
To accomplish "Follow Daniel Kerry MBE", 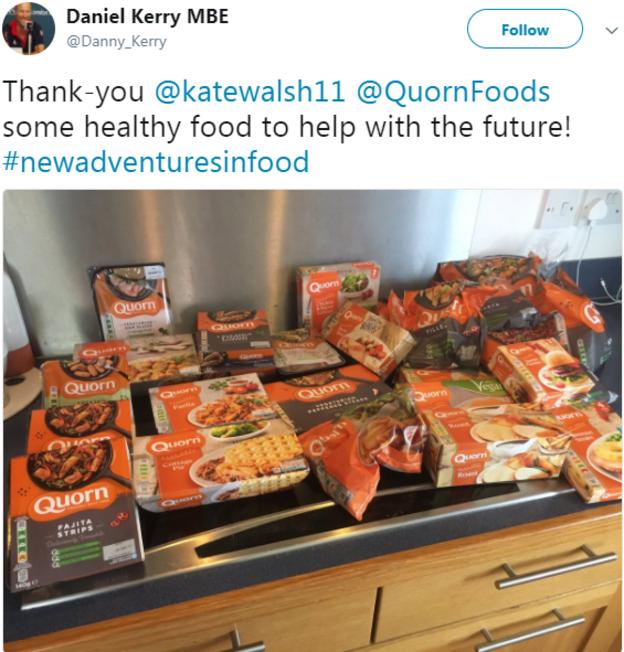I will tap(525, 30).
